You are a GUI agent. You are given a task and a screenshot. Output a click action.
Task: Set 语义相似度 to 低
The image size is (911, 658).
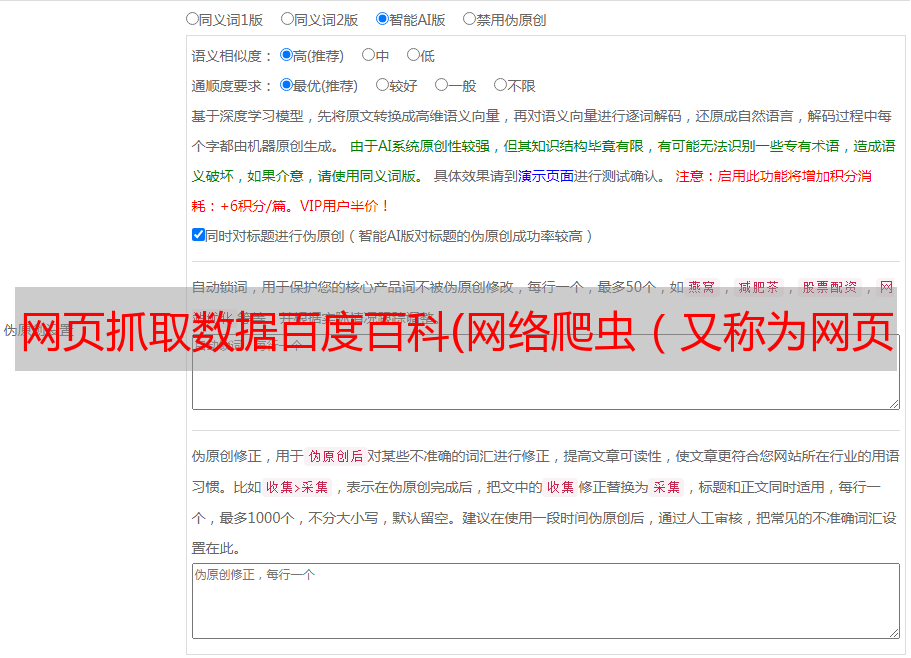coord(413,55)
